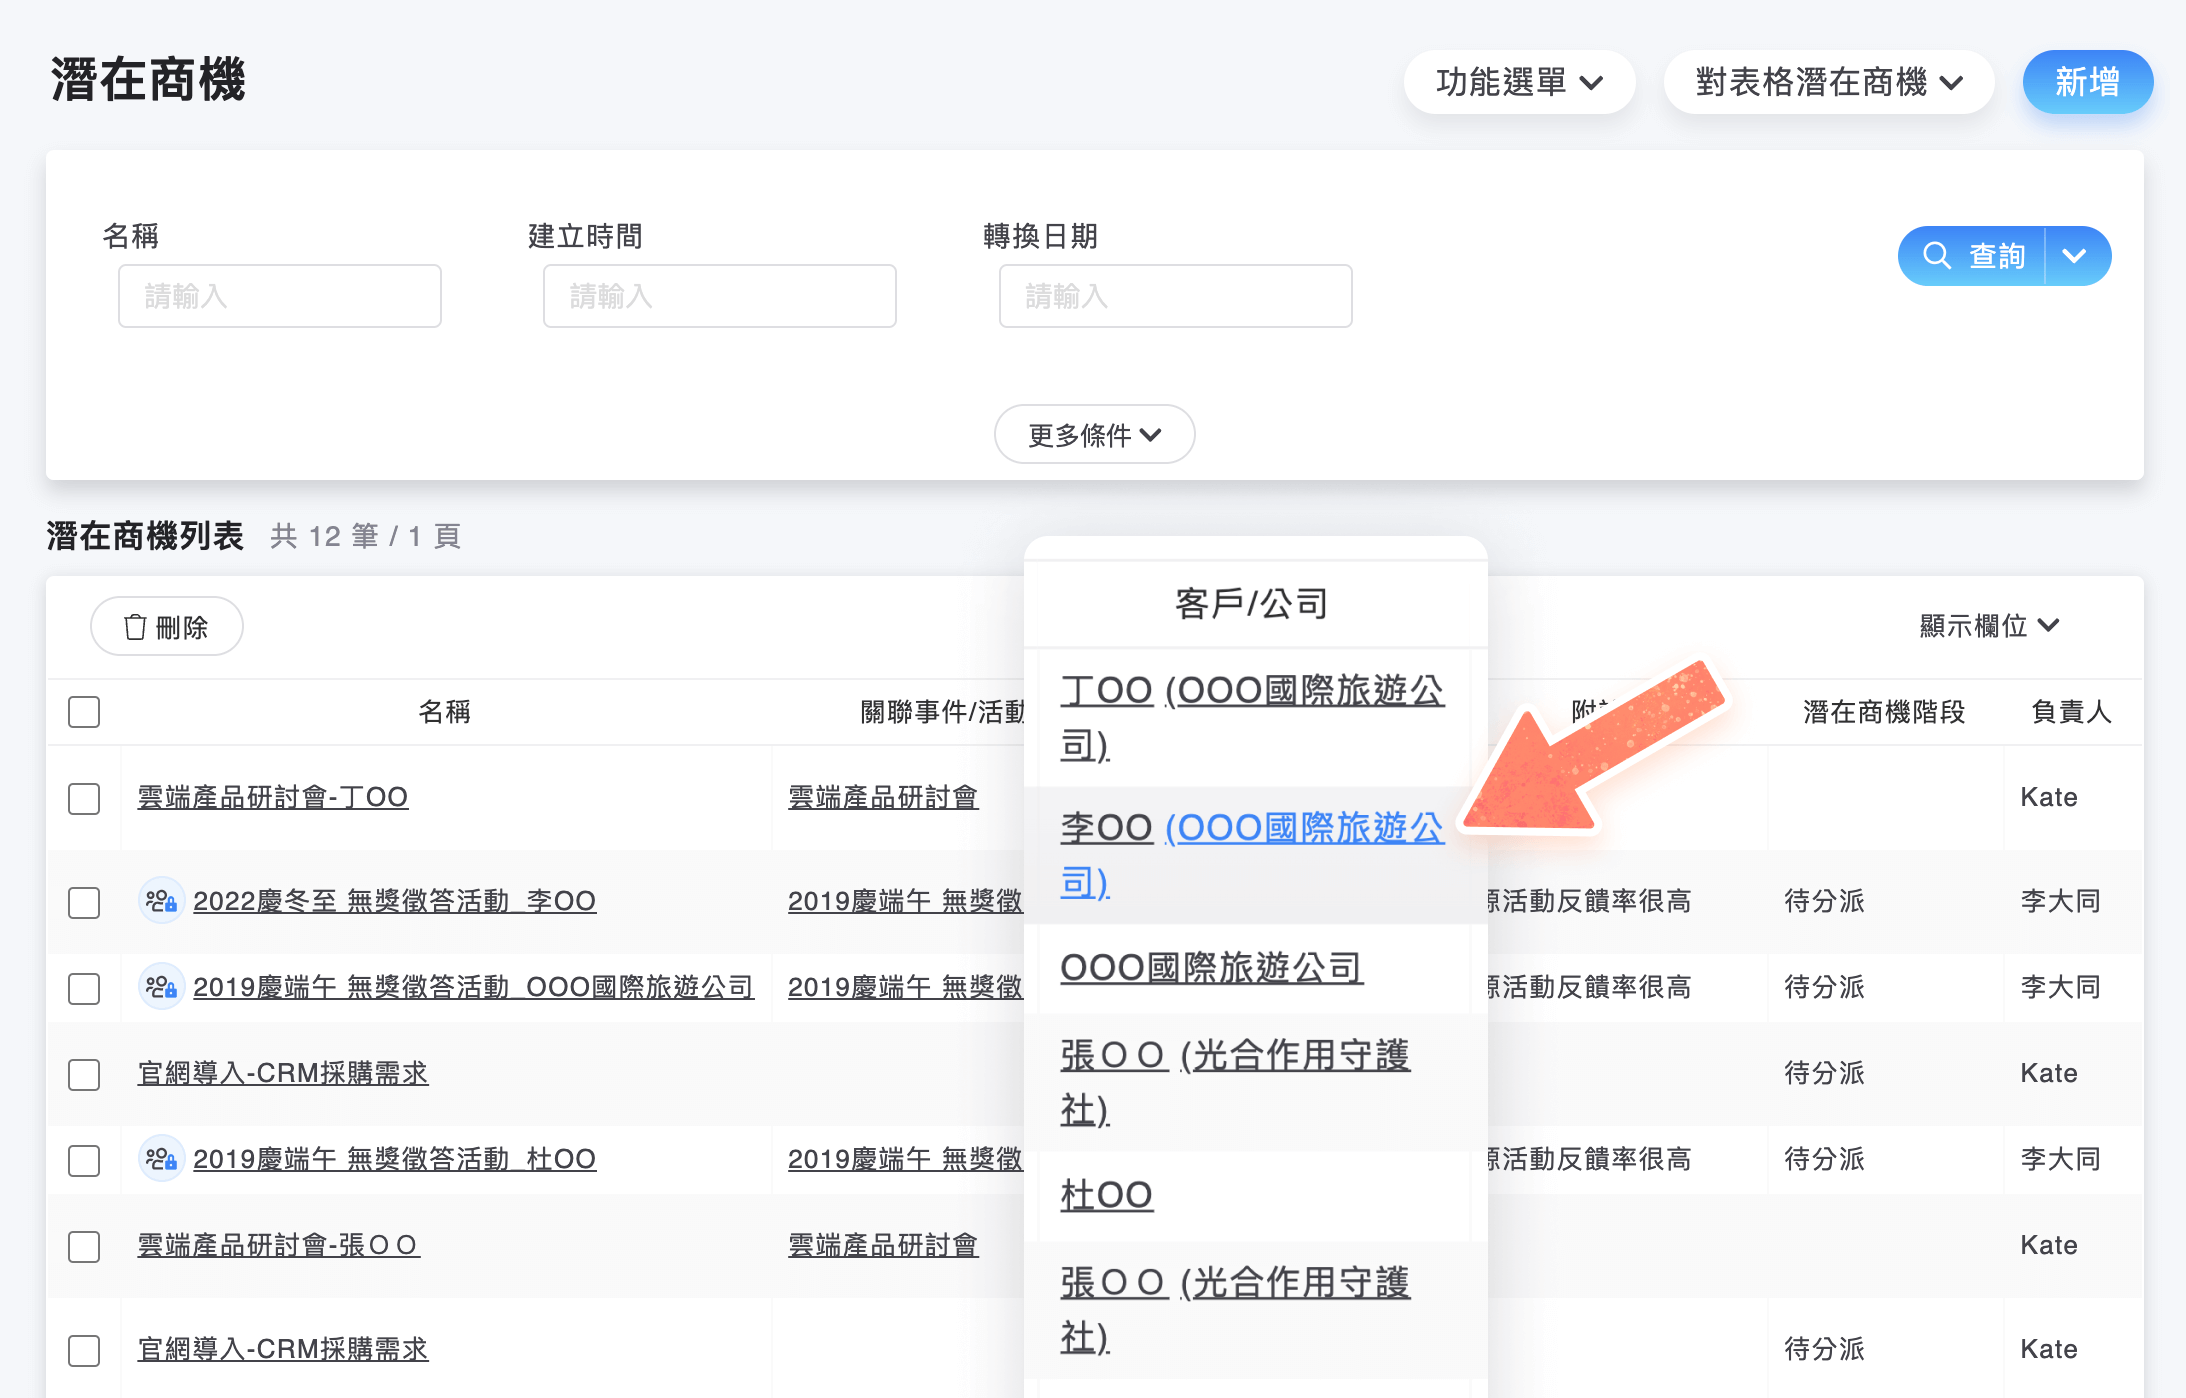The image size is (2186, 1398).
Task: Click the group-lock icon beside 2022慶冬至 row
Action: pos(161,901)
